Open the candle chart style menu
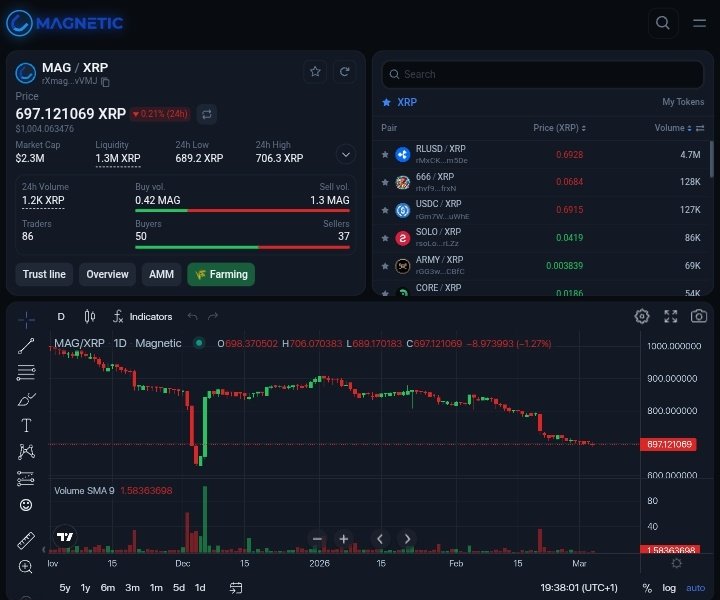This screenshot has height=600, width=720. (90, 316)
